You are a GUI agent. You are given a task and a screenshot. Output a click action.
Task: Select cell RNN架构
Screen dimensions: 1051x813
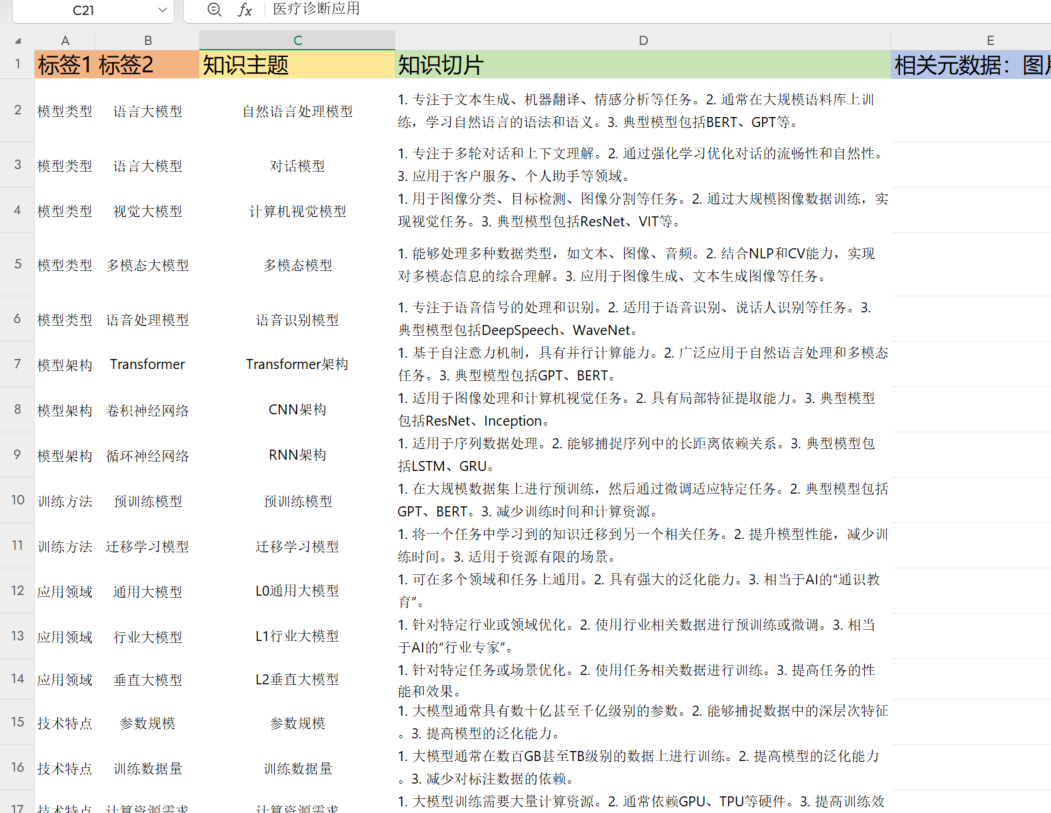297,455
